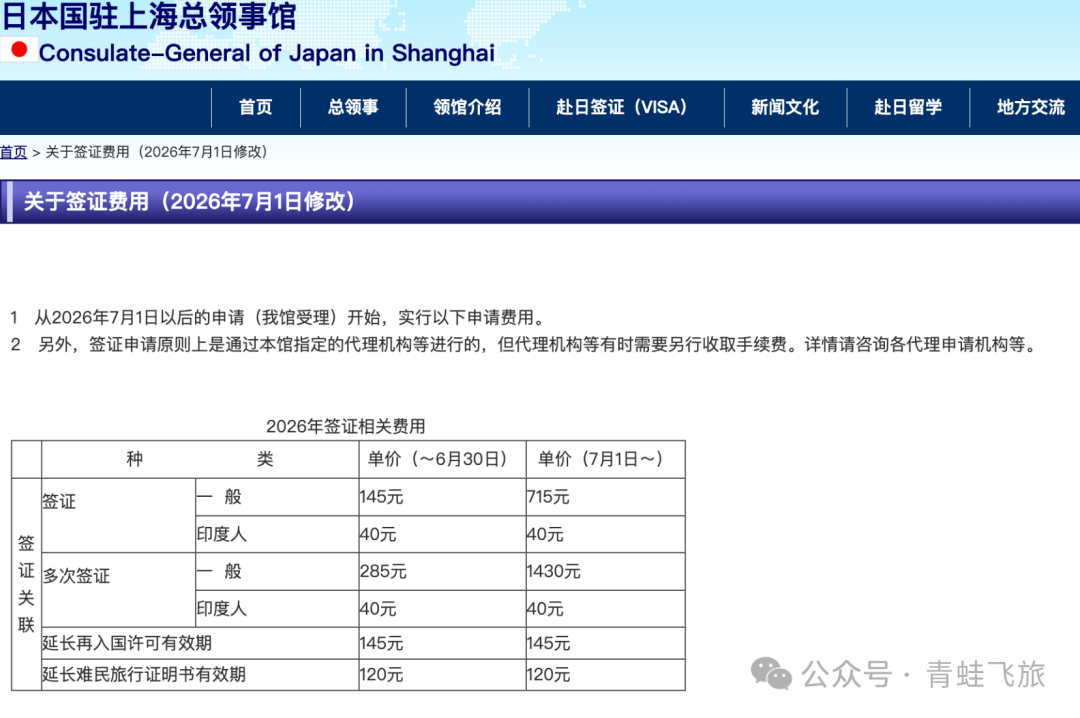Open the 首页 navigation menu item
Viewport: 1080px width, 718px height.
[256, 107]
